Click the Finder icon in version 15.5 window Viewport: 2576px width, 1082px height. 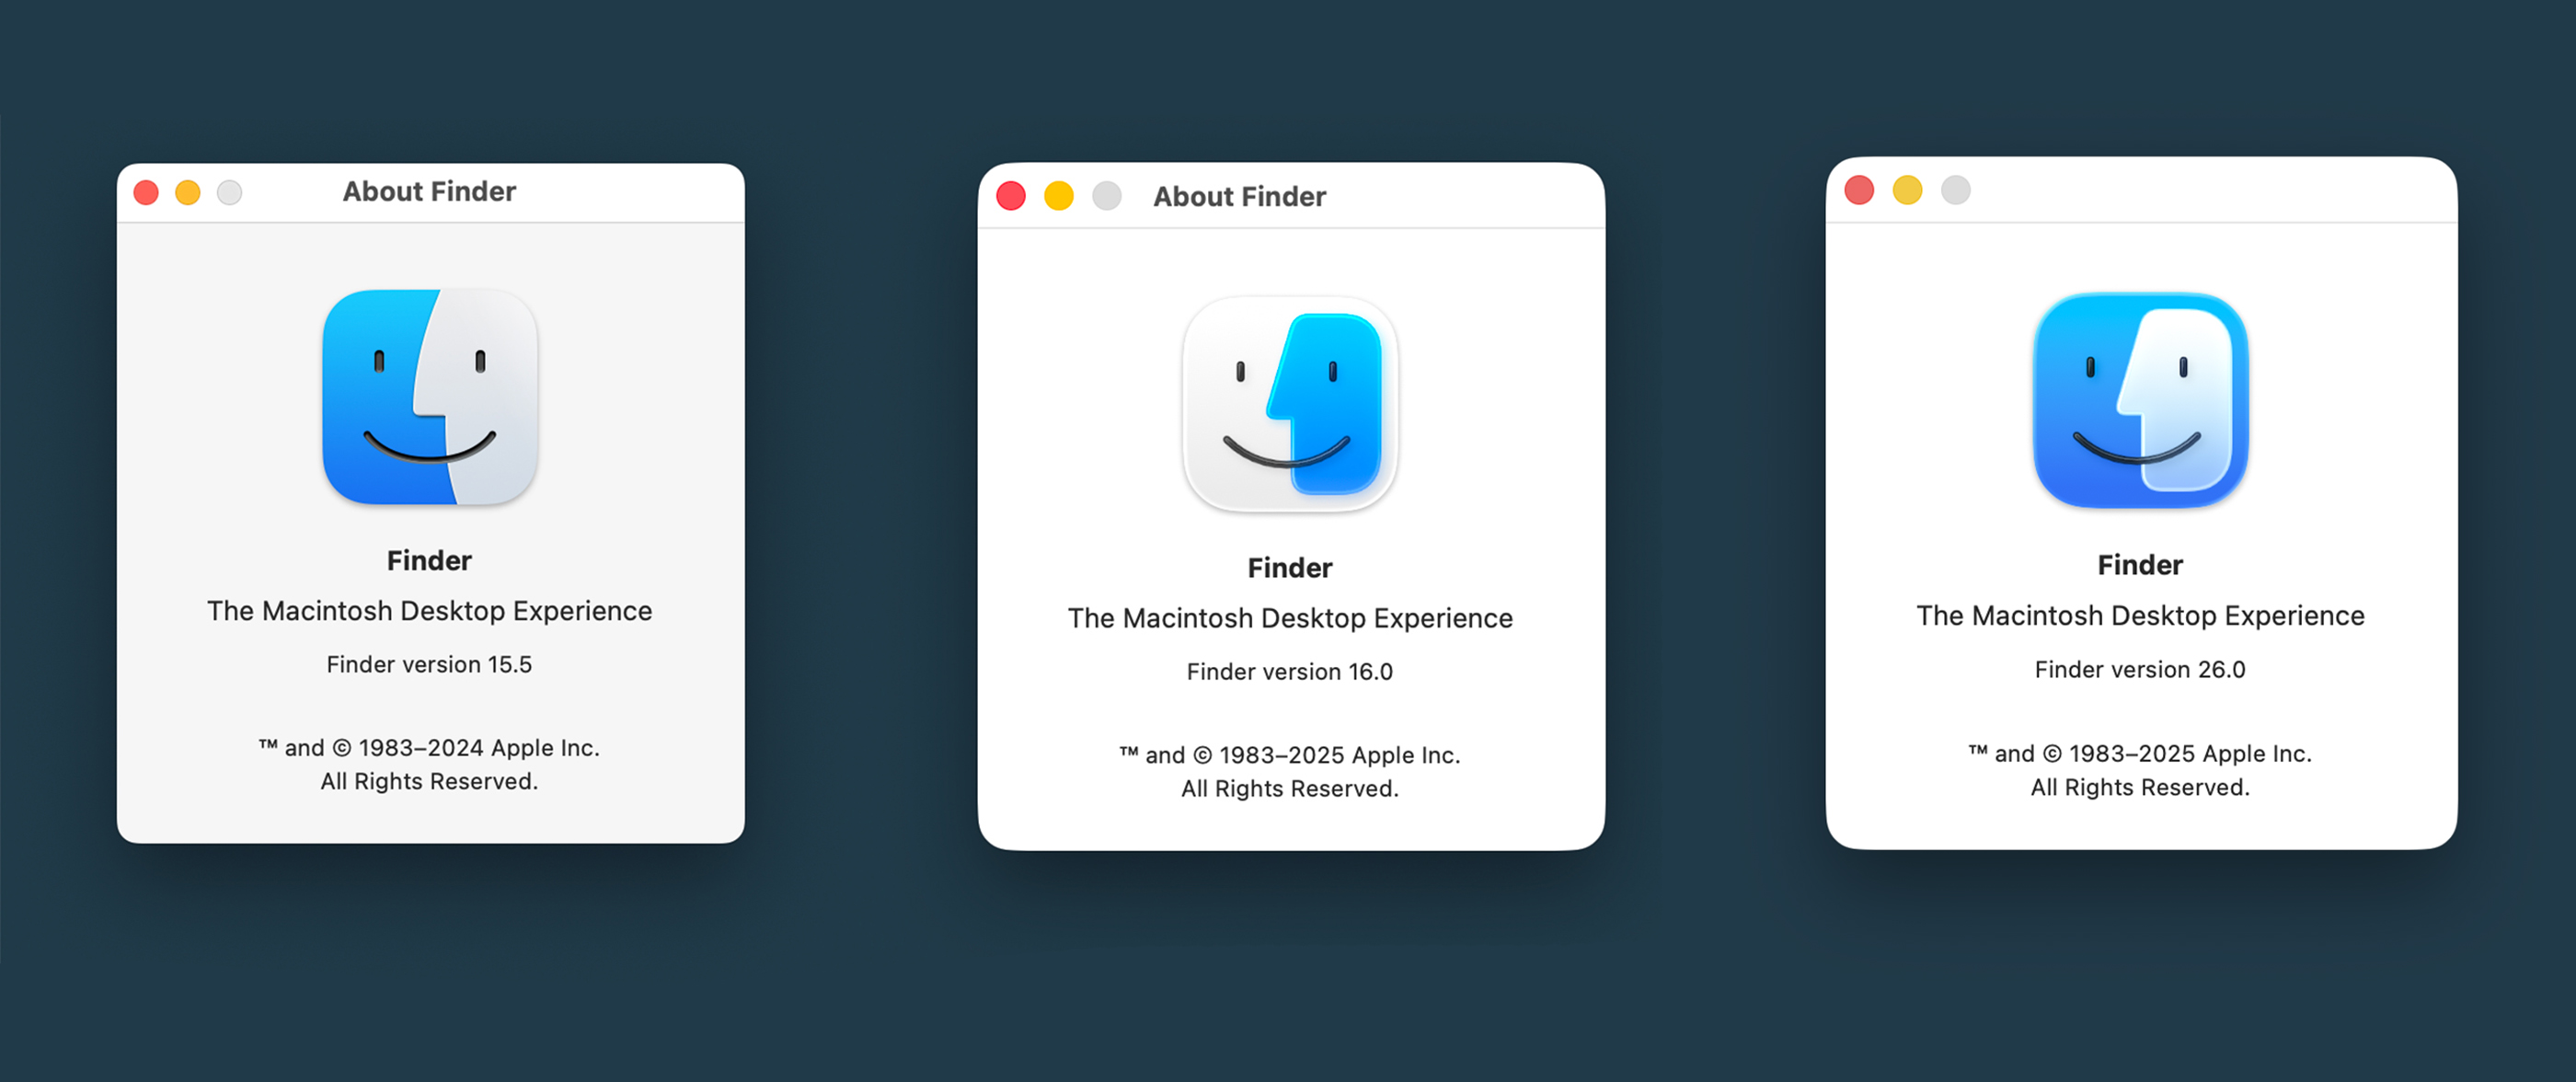coord(430,397)
